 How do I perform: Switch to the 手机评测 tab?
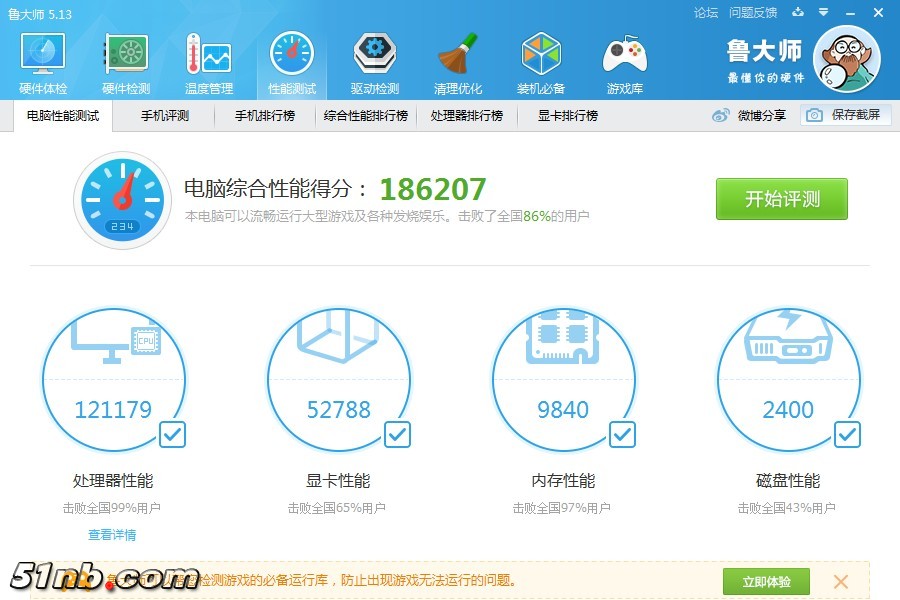(164, 116)
